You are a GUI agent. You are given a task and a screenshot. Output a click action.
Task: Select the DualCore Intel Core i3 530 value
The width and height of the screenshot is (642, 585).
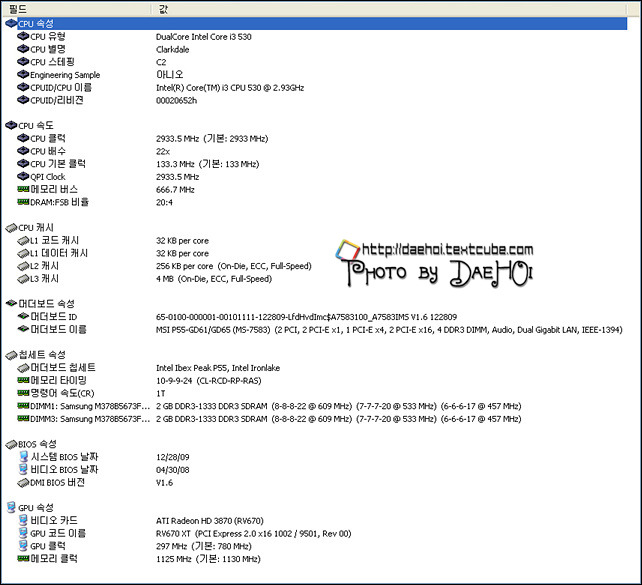(203, 37)
